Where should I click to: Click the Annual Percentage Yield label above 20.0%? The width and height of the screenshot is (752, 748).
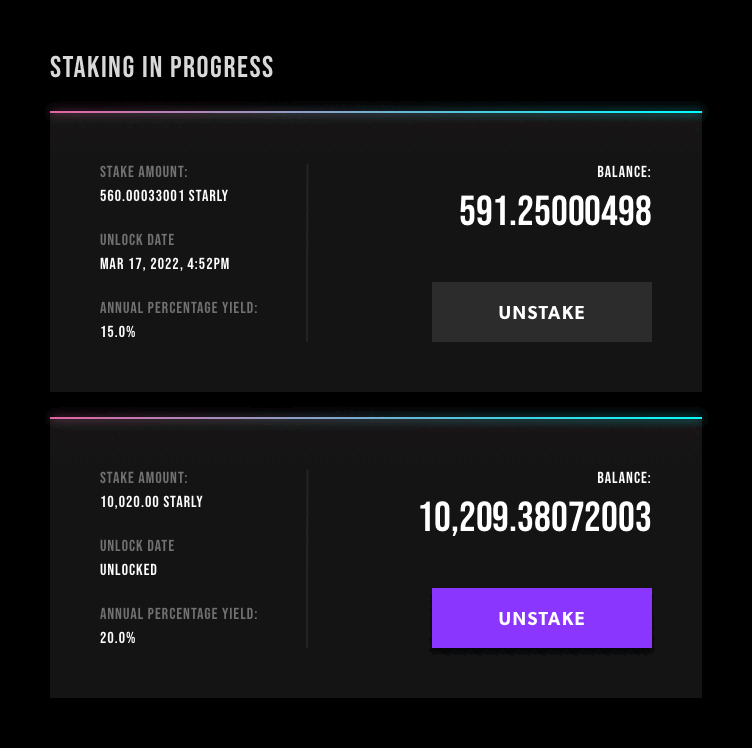pos(179,614)
